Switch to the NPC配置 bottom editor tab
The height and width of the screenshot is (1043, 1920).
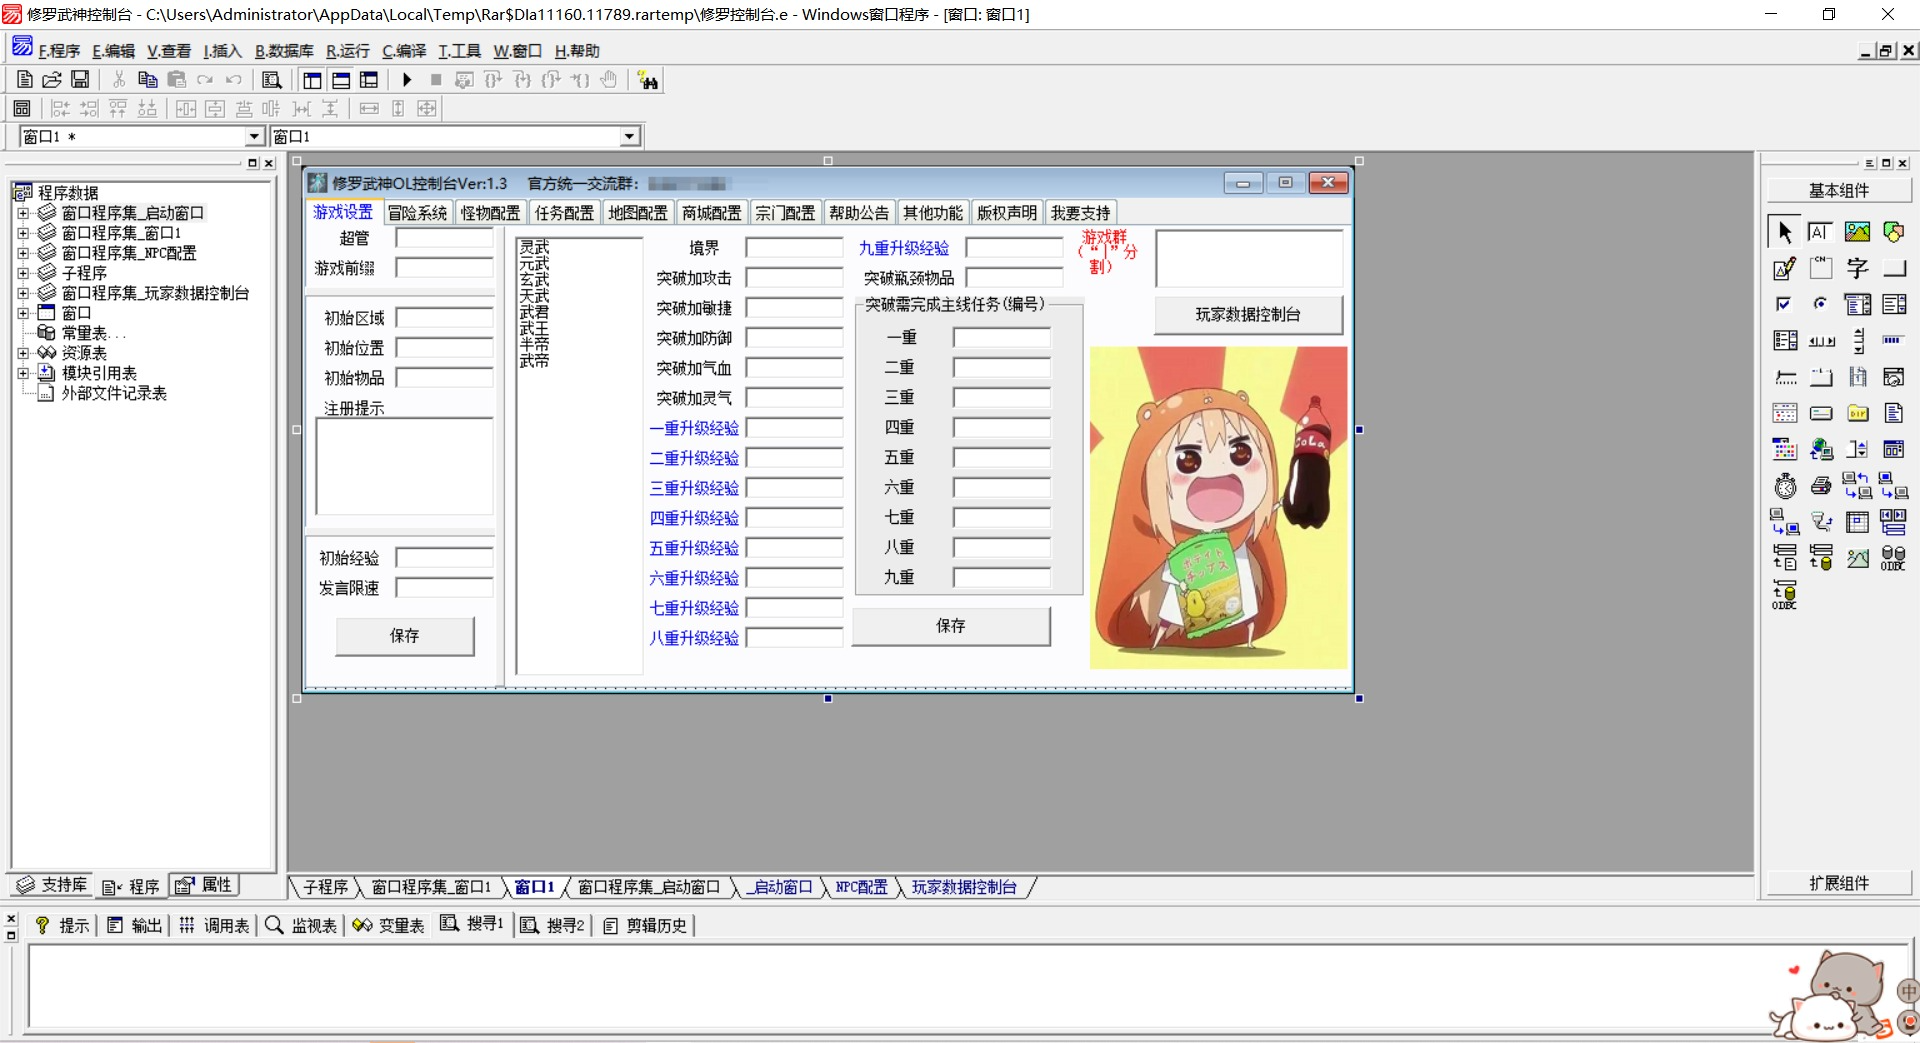(x=861, y=887)
